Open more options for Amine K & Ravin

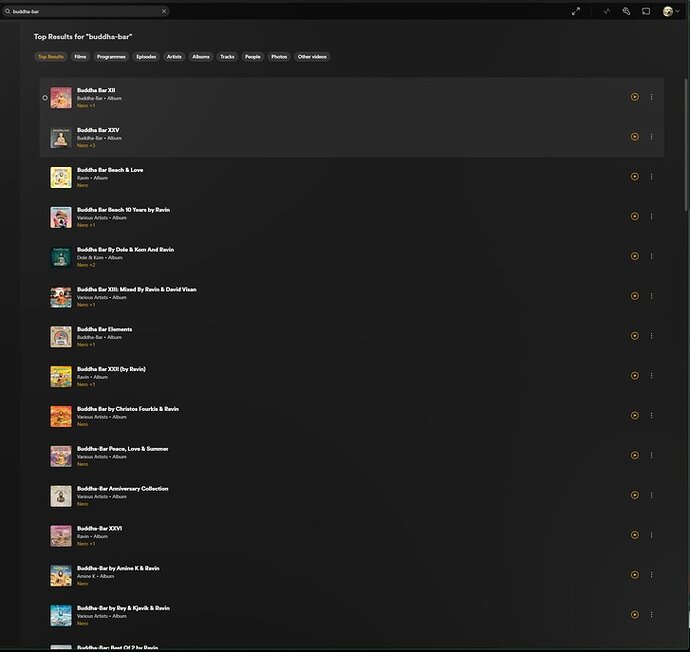pos(652,575)
